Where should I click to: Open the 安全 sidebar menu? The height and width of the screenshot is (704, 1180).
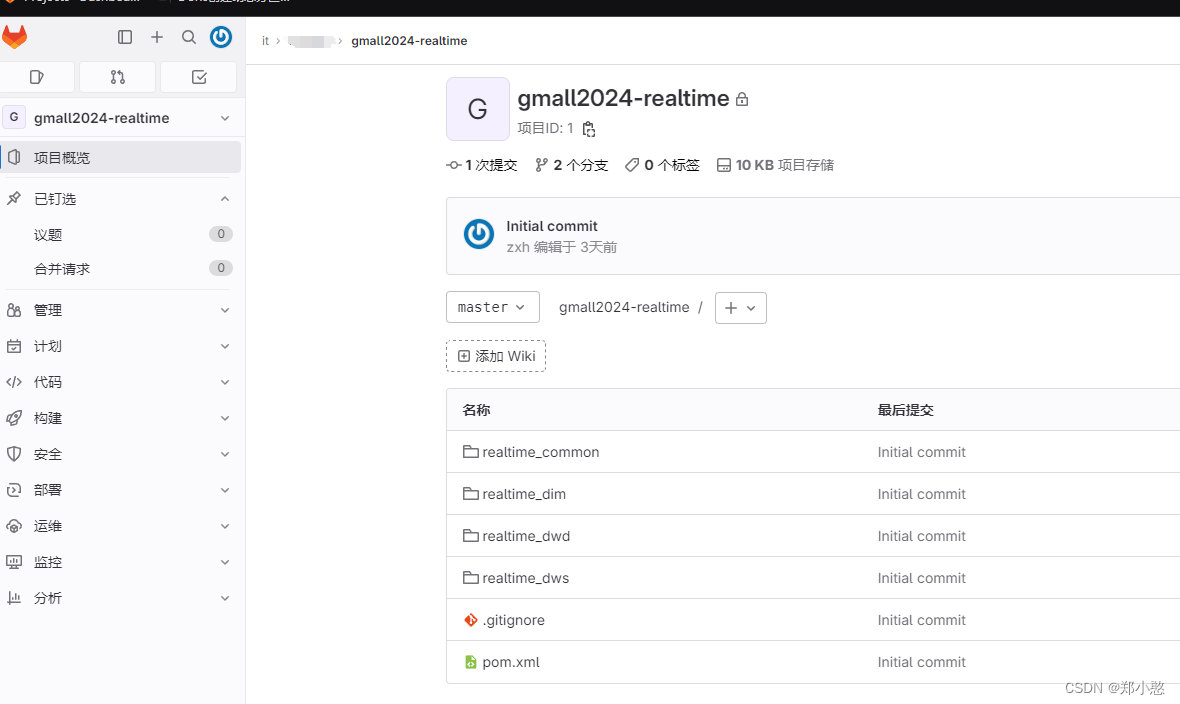(x=120, y=454)
